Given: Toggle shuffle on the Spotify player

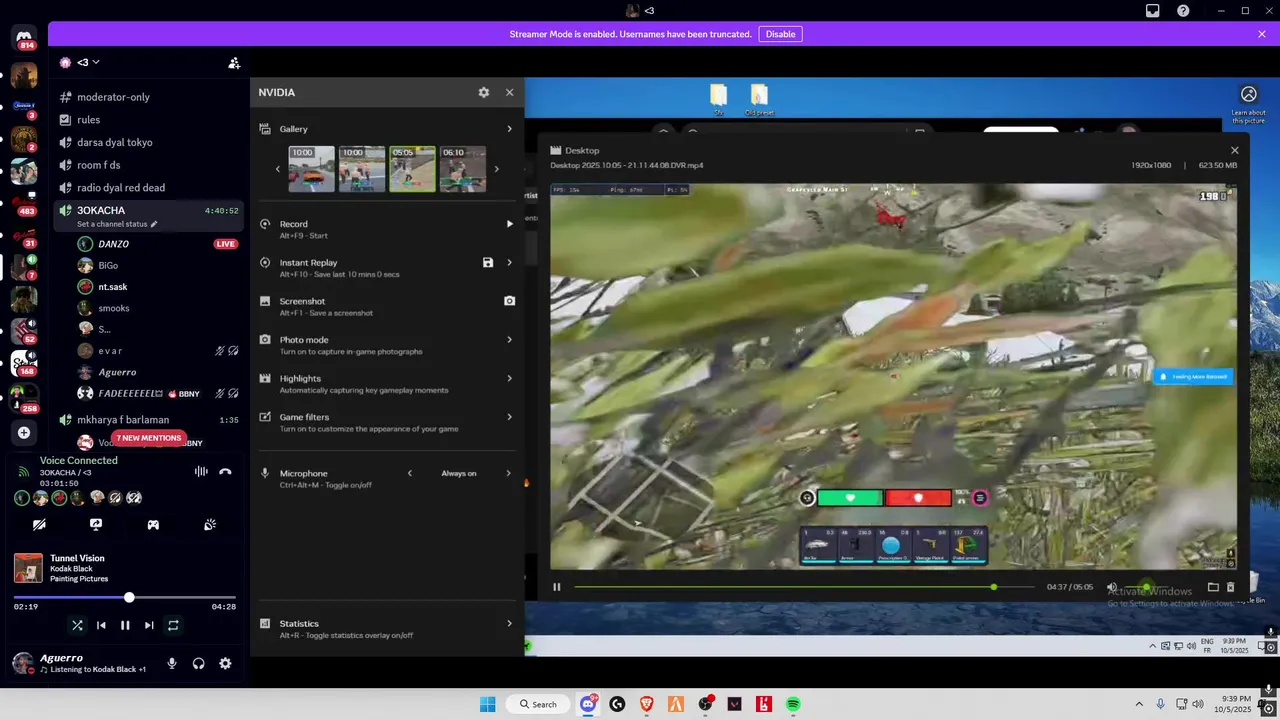Looking at the screenshot, I should [x=77, y=625].
